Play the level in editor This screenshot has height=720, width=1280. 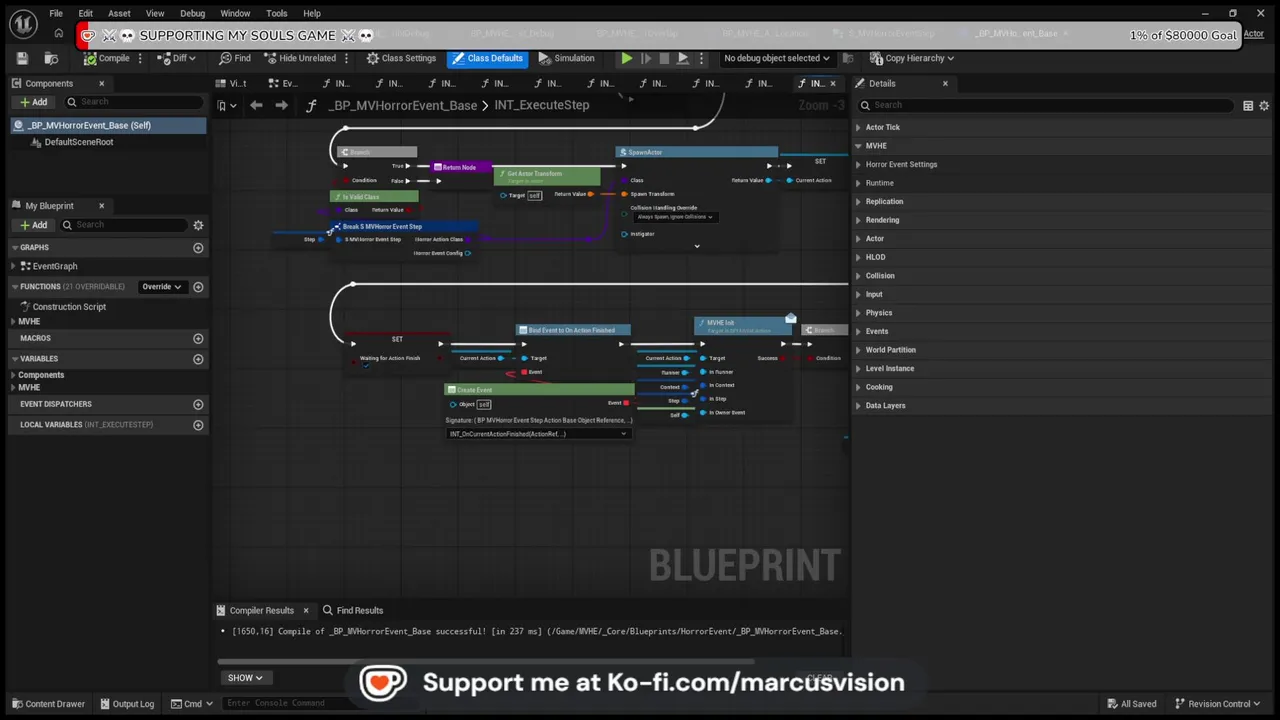627,58
